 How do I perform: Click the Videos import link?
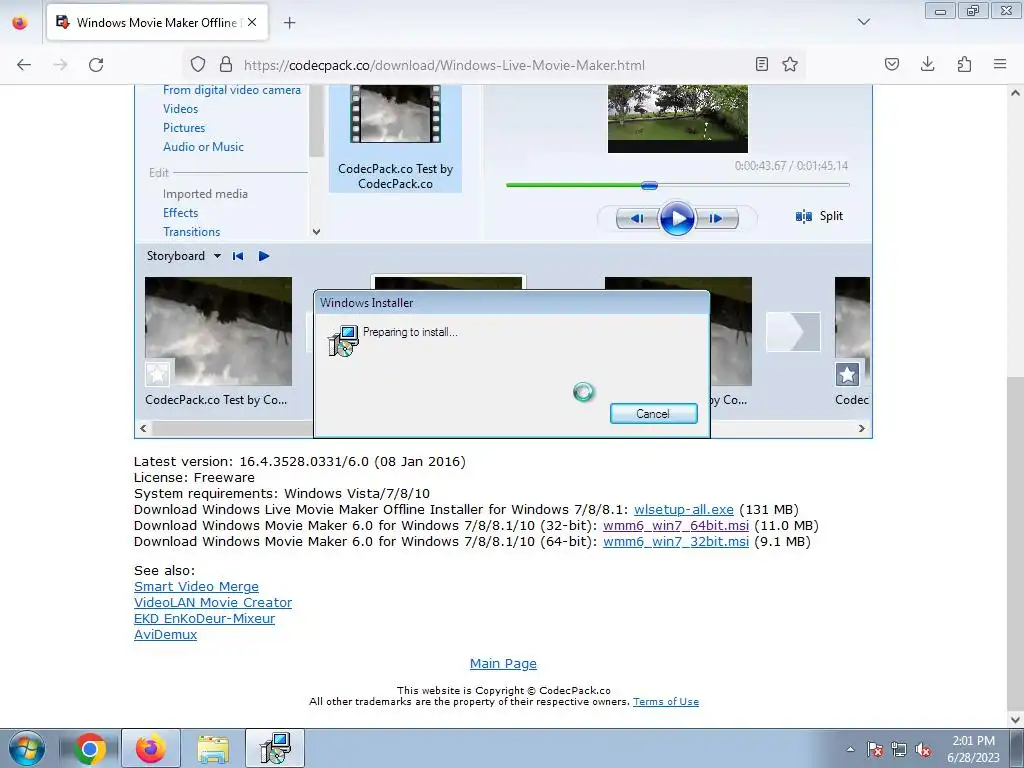click(x=180, y=109)
